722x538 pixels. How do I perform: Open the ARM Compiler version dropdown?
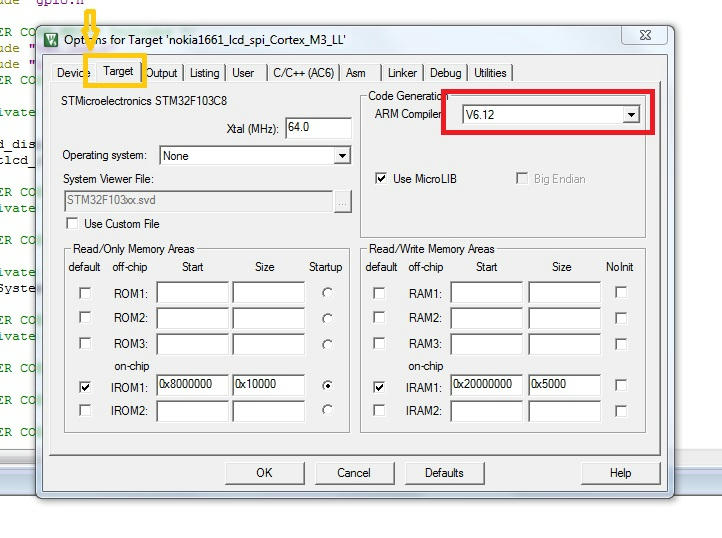[631, 115]
